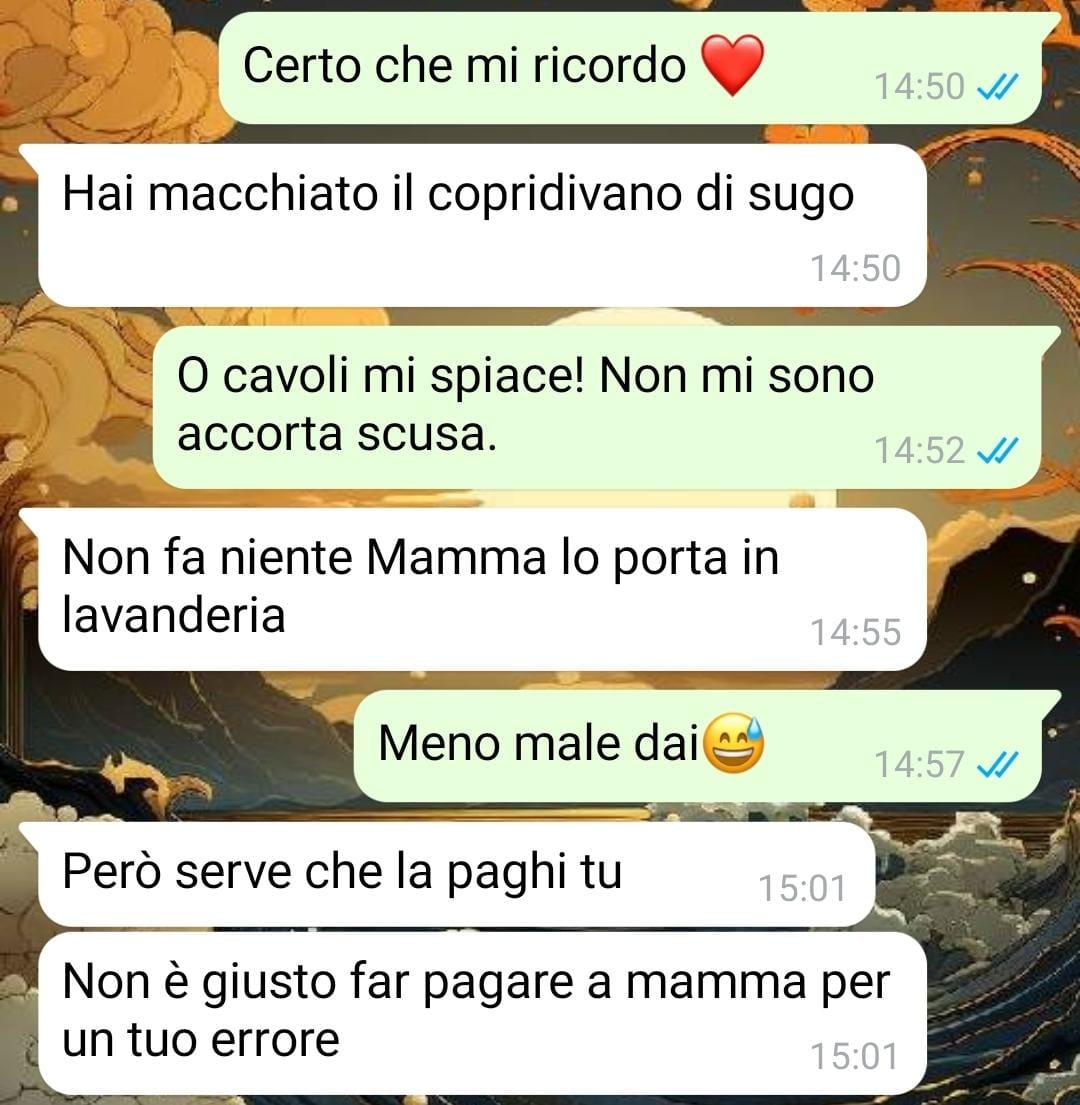The width and height of the screenshot is (1080, 1105).
Task: Click the word 'copridivano' in the message
Action: coord(554,194)
